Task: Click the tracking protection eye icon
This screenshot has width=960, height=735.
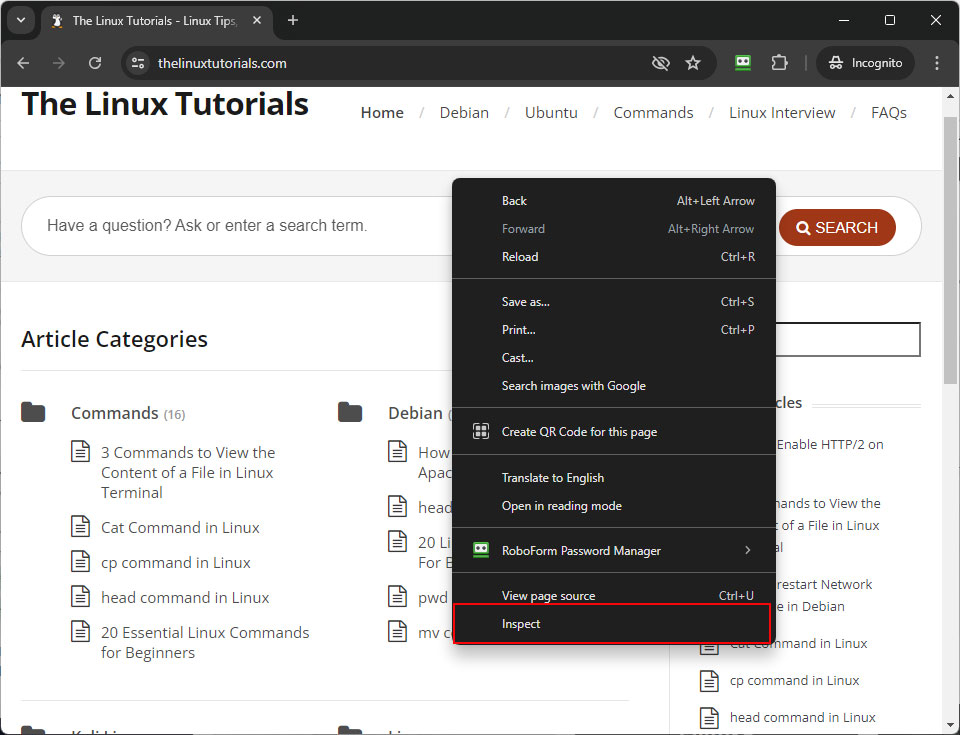Action: pos(661,63)
